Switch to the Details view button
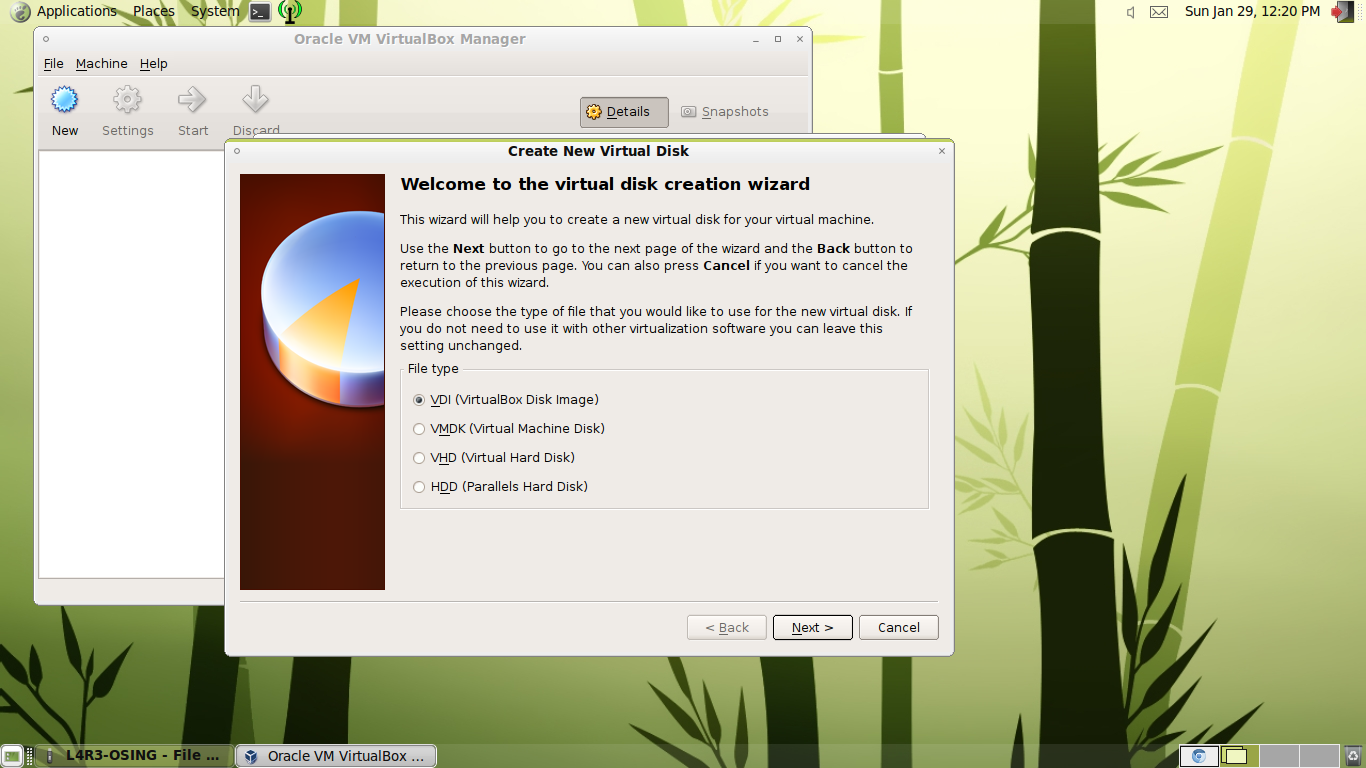This screenshot has height=768, width=1366. click(624, 112)
